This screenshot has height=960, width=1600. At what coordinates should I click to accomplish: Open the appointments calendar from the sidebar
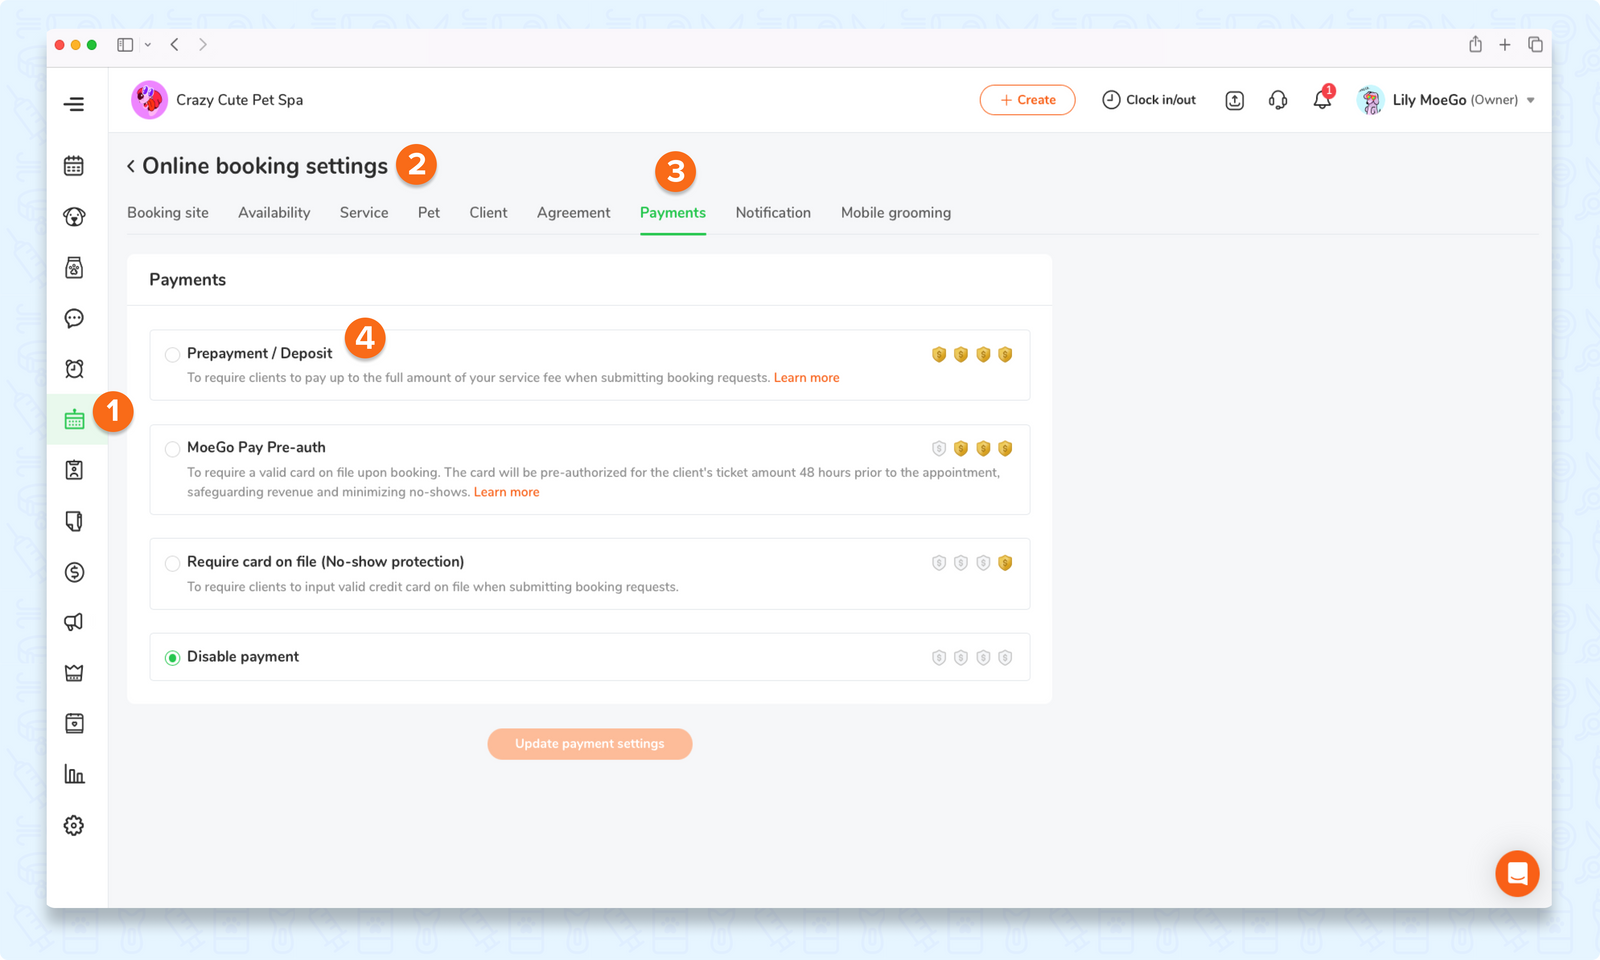click(x=74, y=164)
